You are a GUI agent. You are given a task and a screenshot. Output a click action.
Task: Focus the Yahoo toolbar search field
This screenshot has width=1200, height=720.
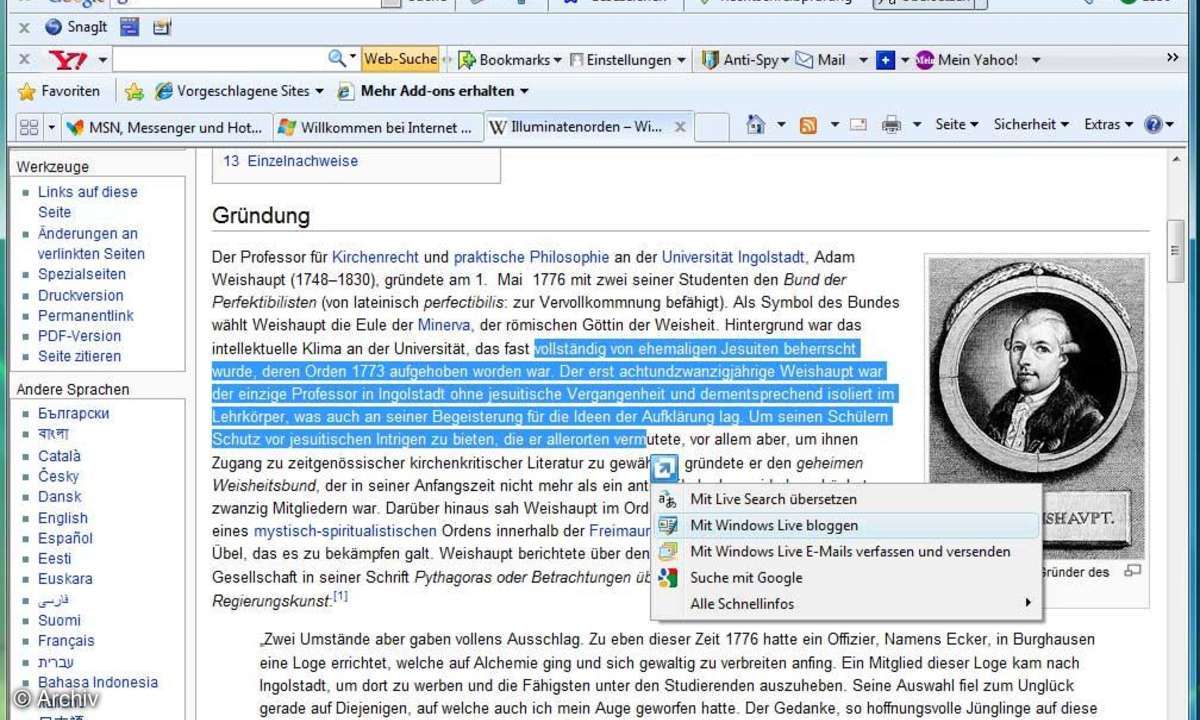click(220, 60)
